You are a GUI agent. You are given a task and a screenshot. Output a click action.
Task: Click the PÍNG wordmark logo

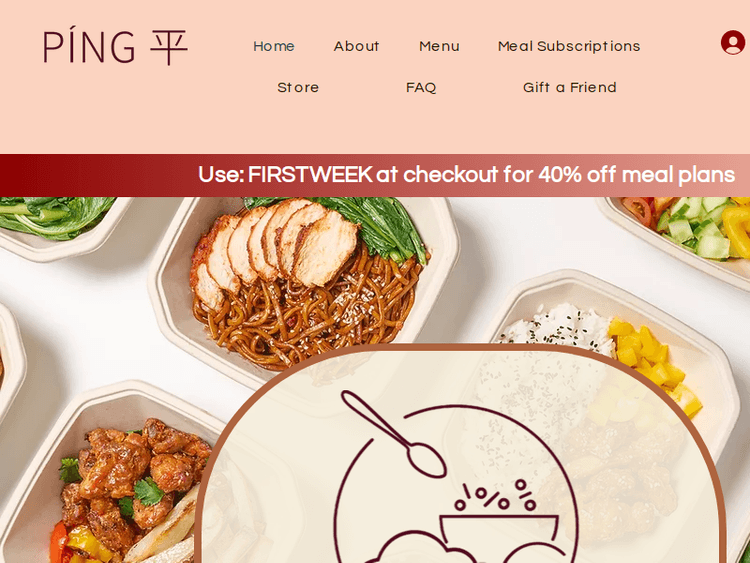point(89,47)
